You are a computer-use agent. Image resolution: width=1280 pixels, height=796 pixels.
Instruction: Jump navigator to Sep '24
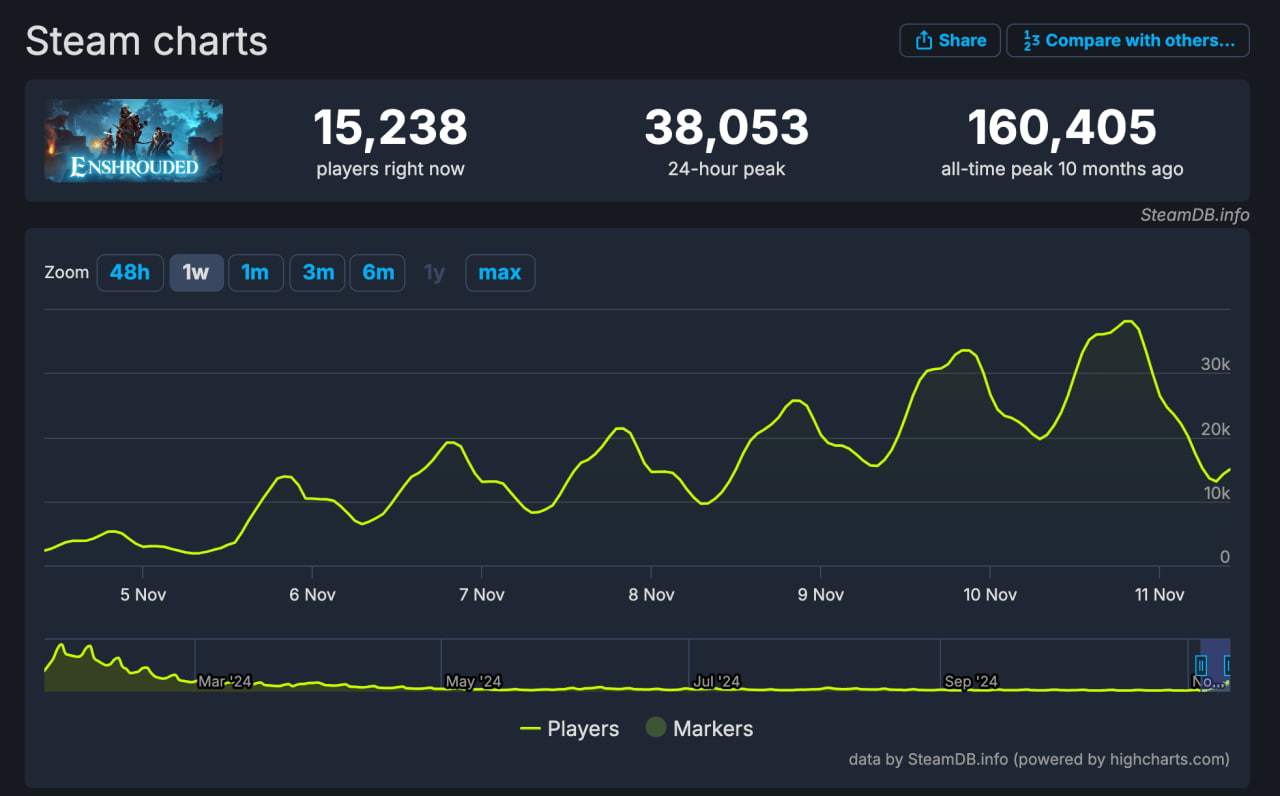click(x=971, y=682)
